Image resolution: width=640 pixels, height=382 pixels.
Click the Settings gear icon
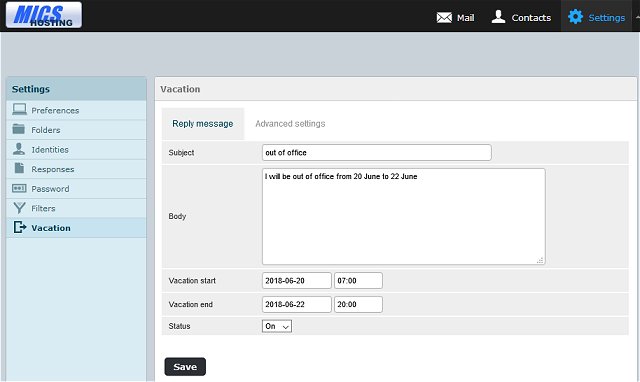coord(575,17)
